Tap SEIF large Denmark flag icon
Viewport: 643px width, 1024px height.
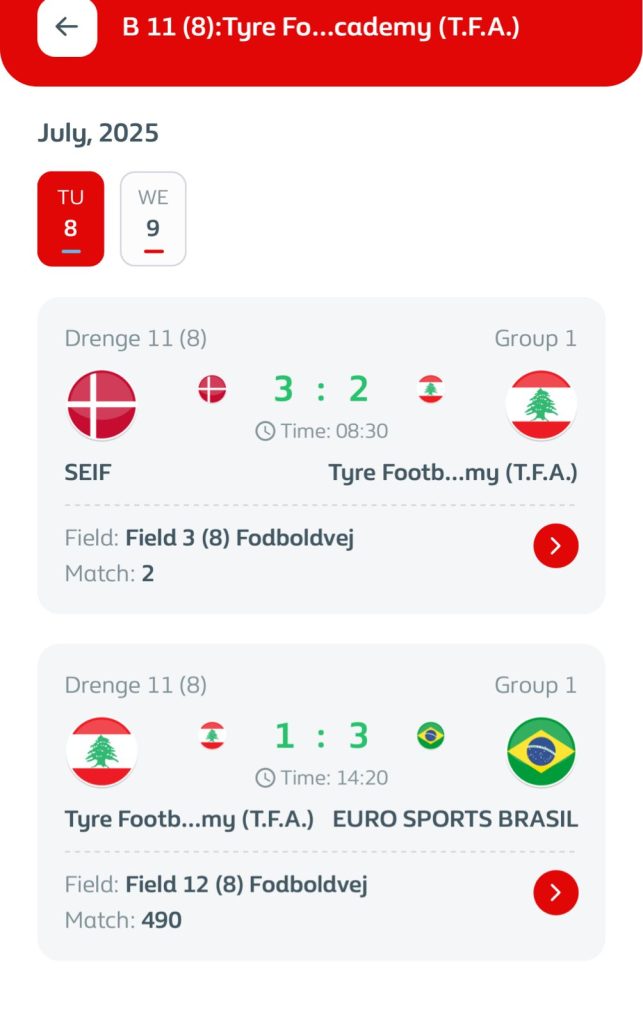[x=102, y=404]
